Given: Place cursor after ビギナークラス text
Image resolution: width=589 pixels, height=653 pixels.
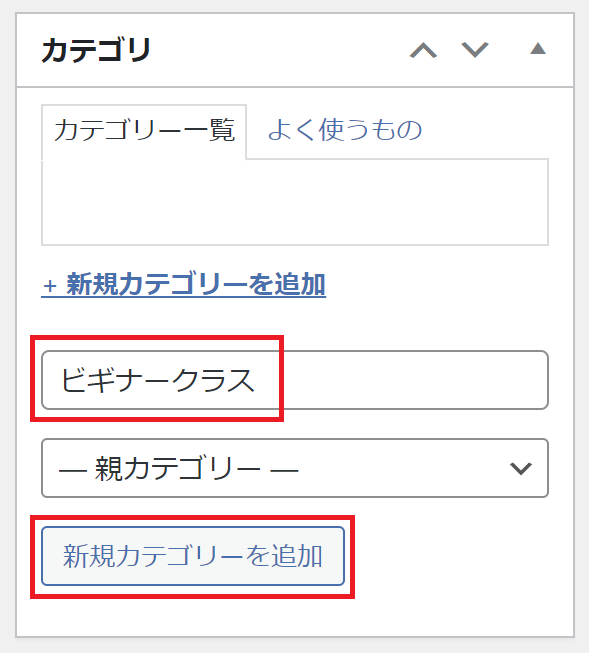Looking at the screenshot, I should point(256,380).
